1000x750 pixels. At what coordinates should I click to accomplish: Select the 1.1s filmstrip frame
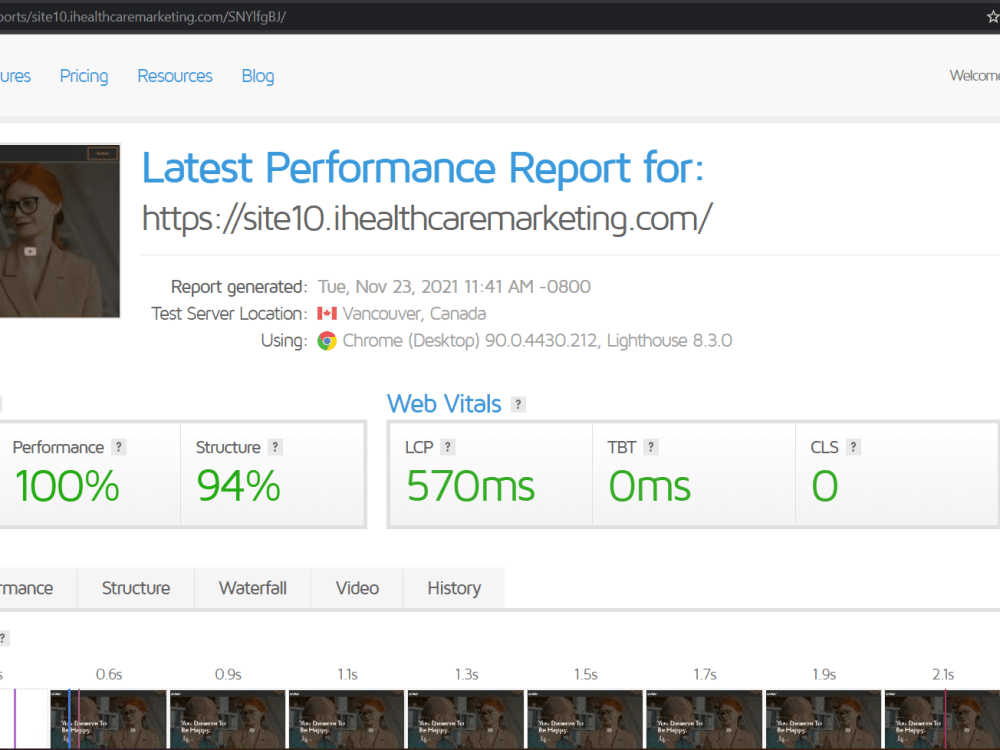coord(347,719)
